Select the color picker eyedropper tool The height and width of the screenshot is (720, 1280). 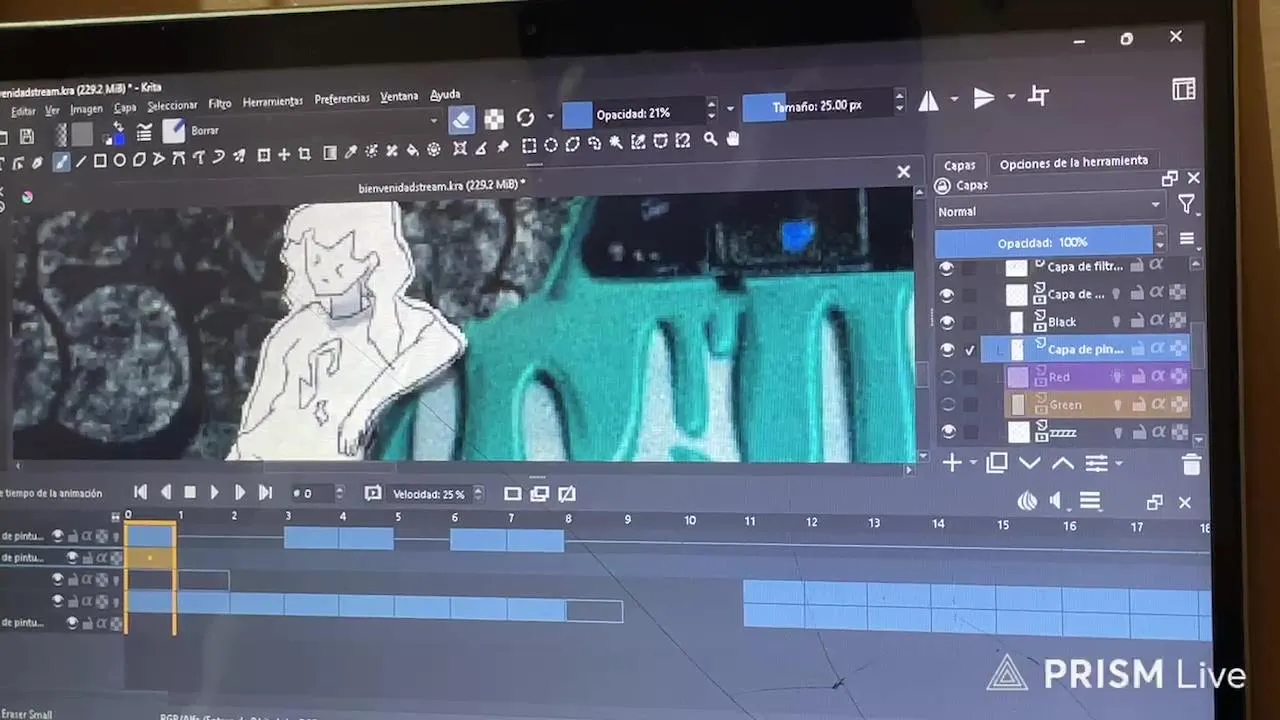coord(351,152)
